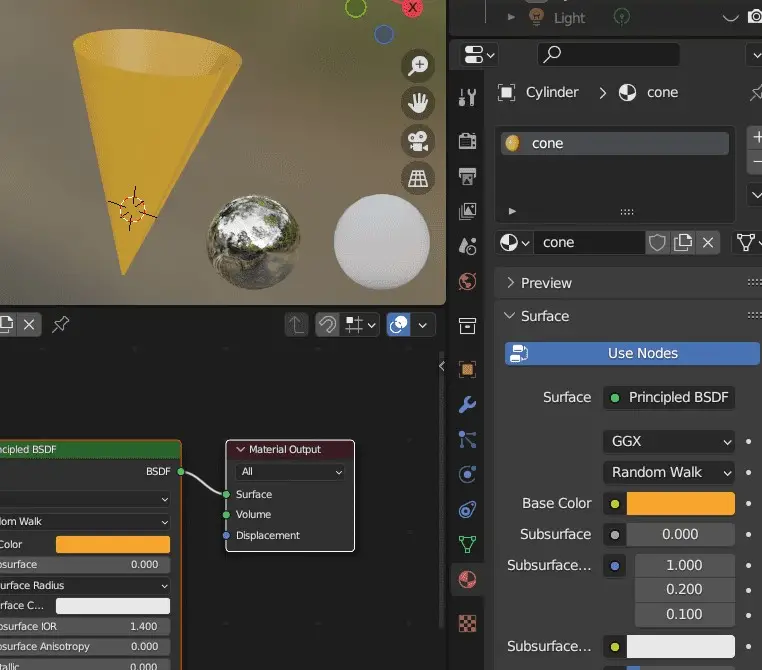The image size is (762, 670).
Task: Open the overlay options dropdown arrow
Action: 423,325
